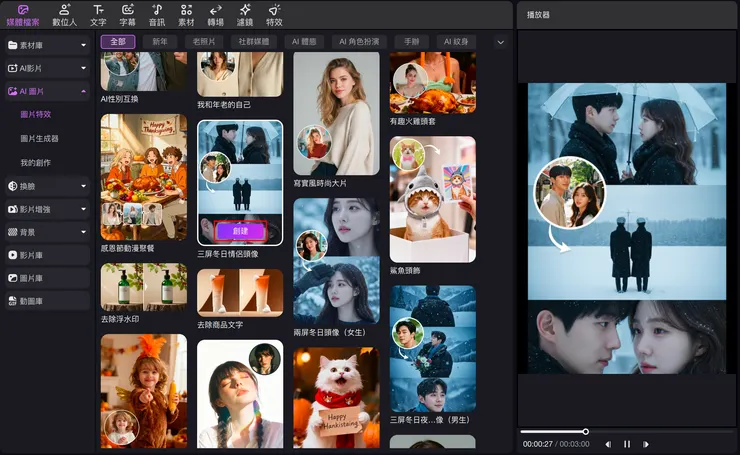Open the 特效 effects tool

point(274,15)
